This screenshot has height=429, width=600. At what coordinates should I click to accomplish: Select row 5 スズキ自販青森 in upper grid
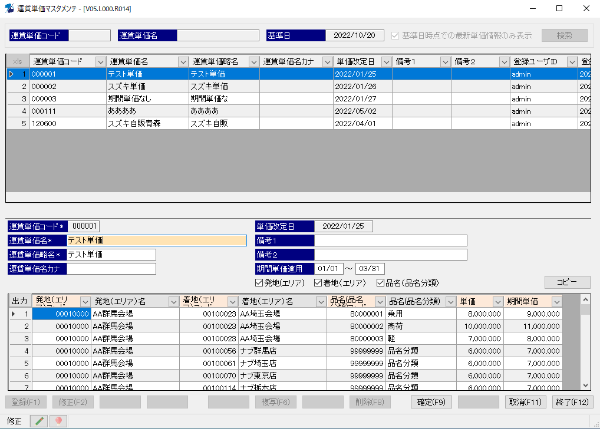click(x=298, y=123)
